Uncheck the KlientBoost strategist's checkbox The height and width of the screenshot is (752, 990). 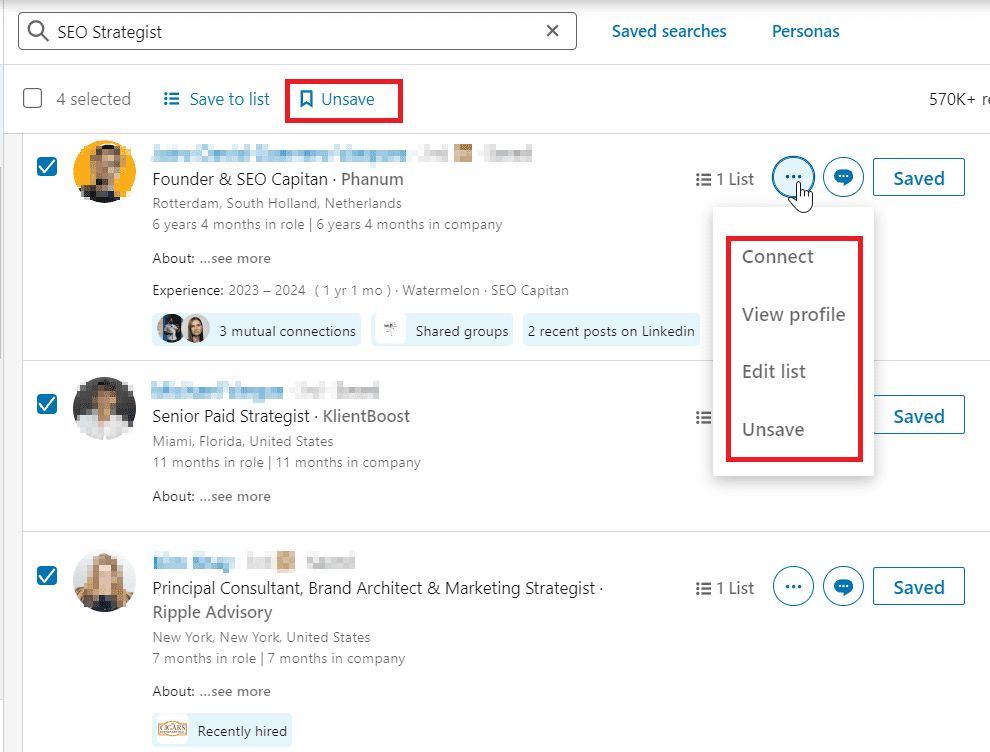[47, 404]
